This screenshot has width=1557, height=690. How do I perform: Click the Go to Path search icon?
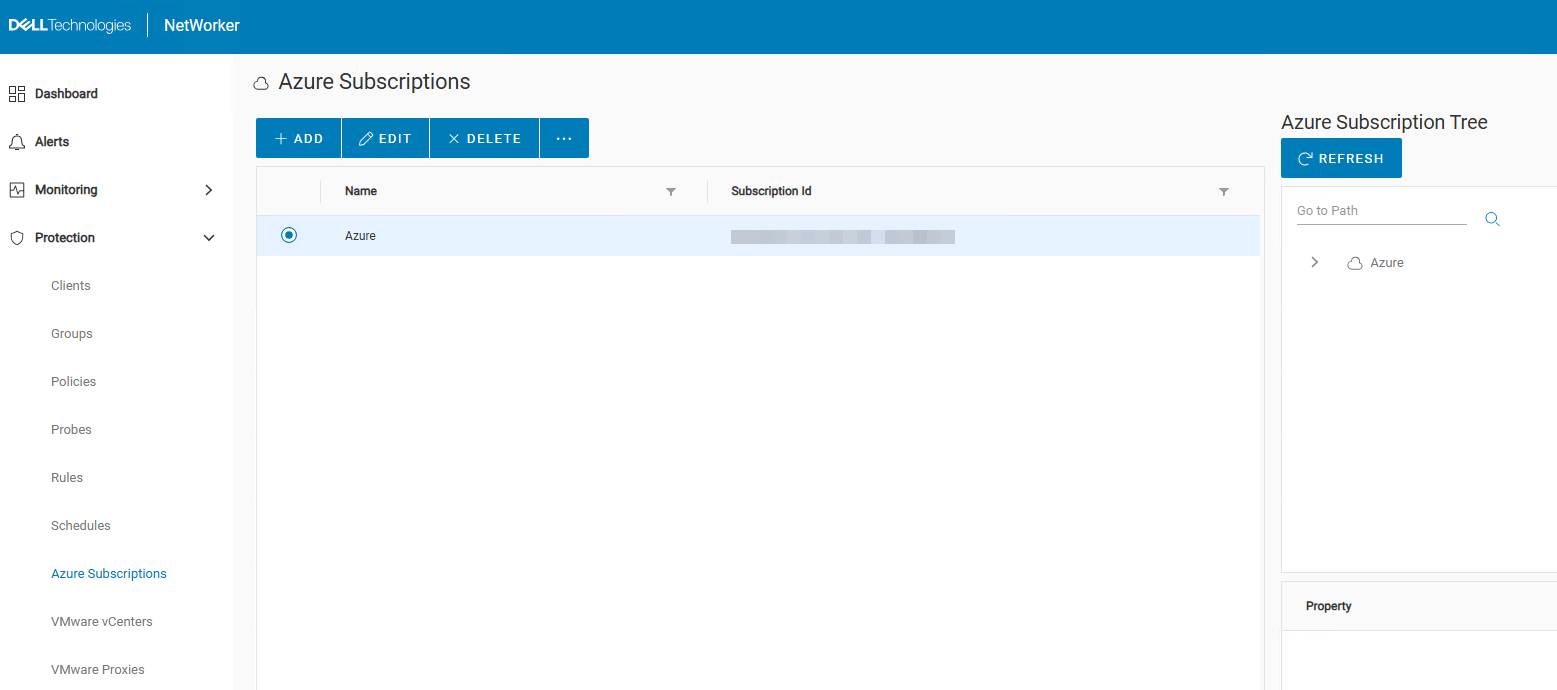(1492, 219)
